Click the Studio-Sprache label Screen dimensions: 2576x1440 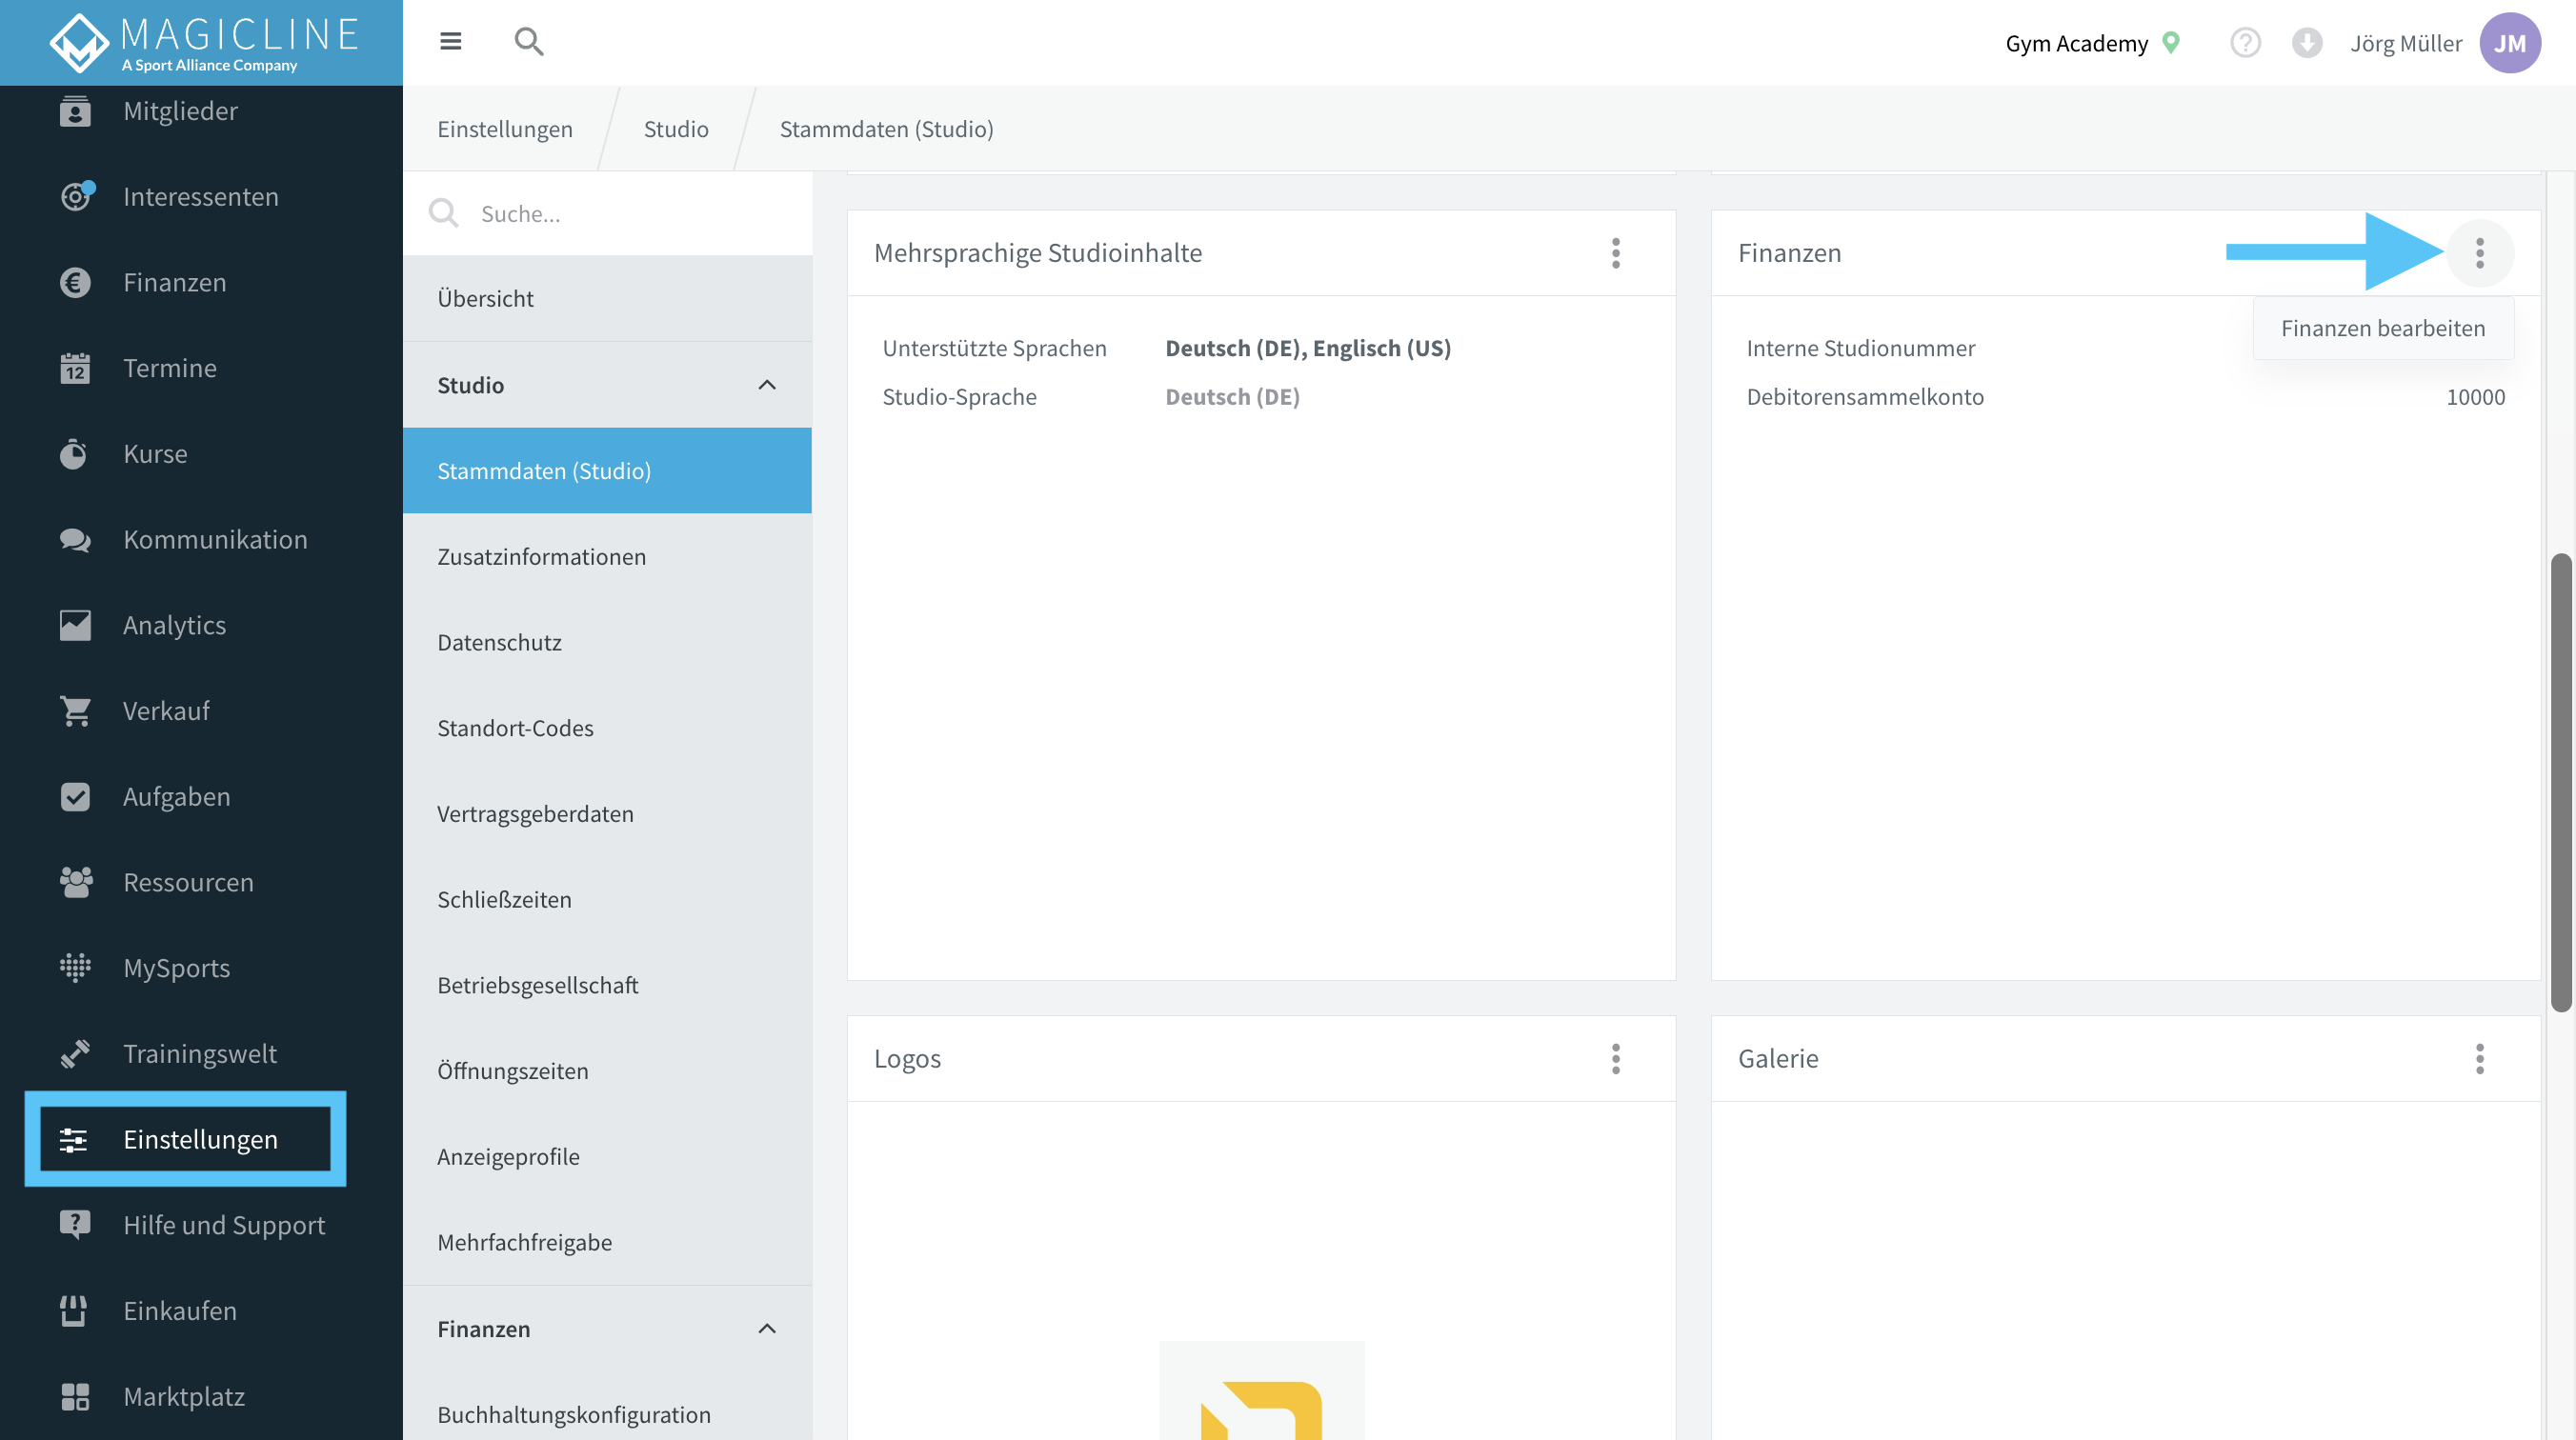[x=959, y=397]
